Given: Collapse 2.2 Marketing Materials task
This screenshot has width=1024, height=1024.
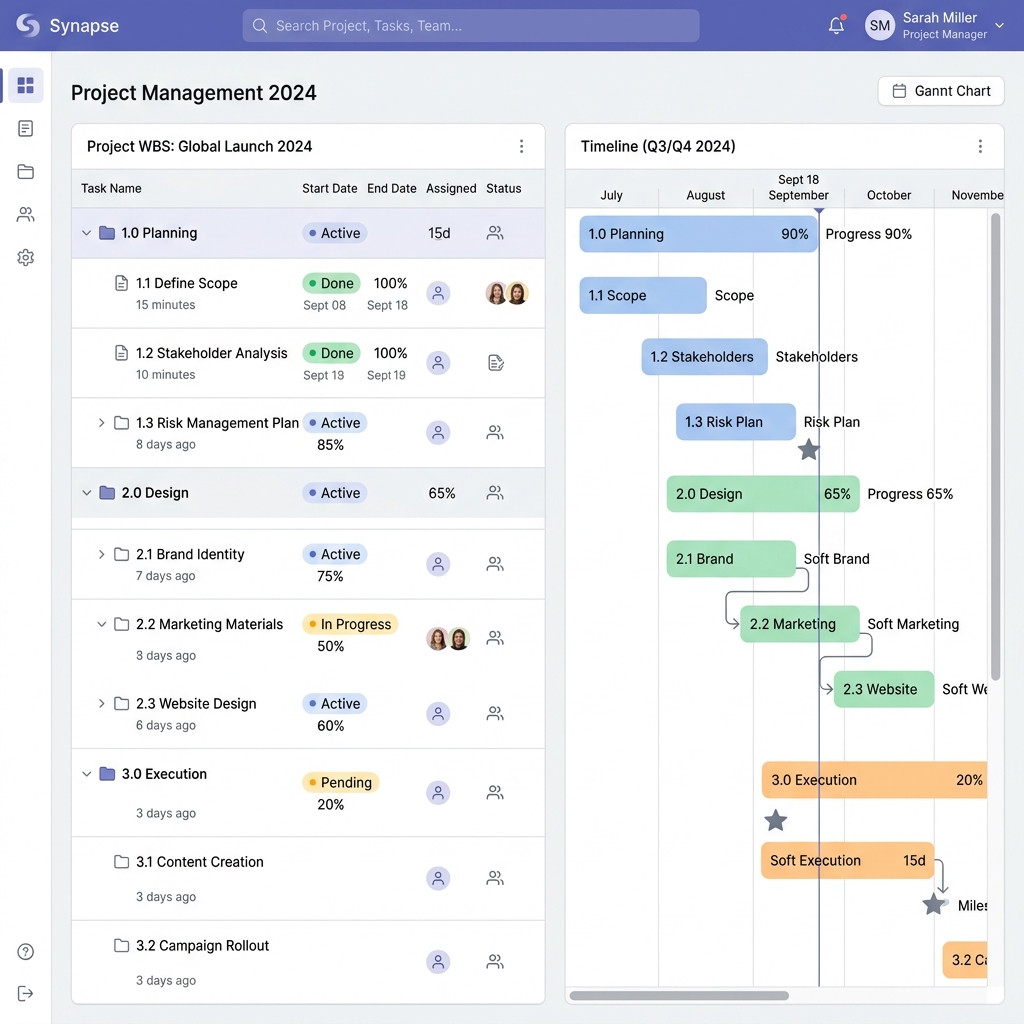Looking at the screenshot, I should pyautogui.click(x=101, y=624).
